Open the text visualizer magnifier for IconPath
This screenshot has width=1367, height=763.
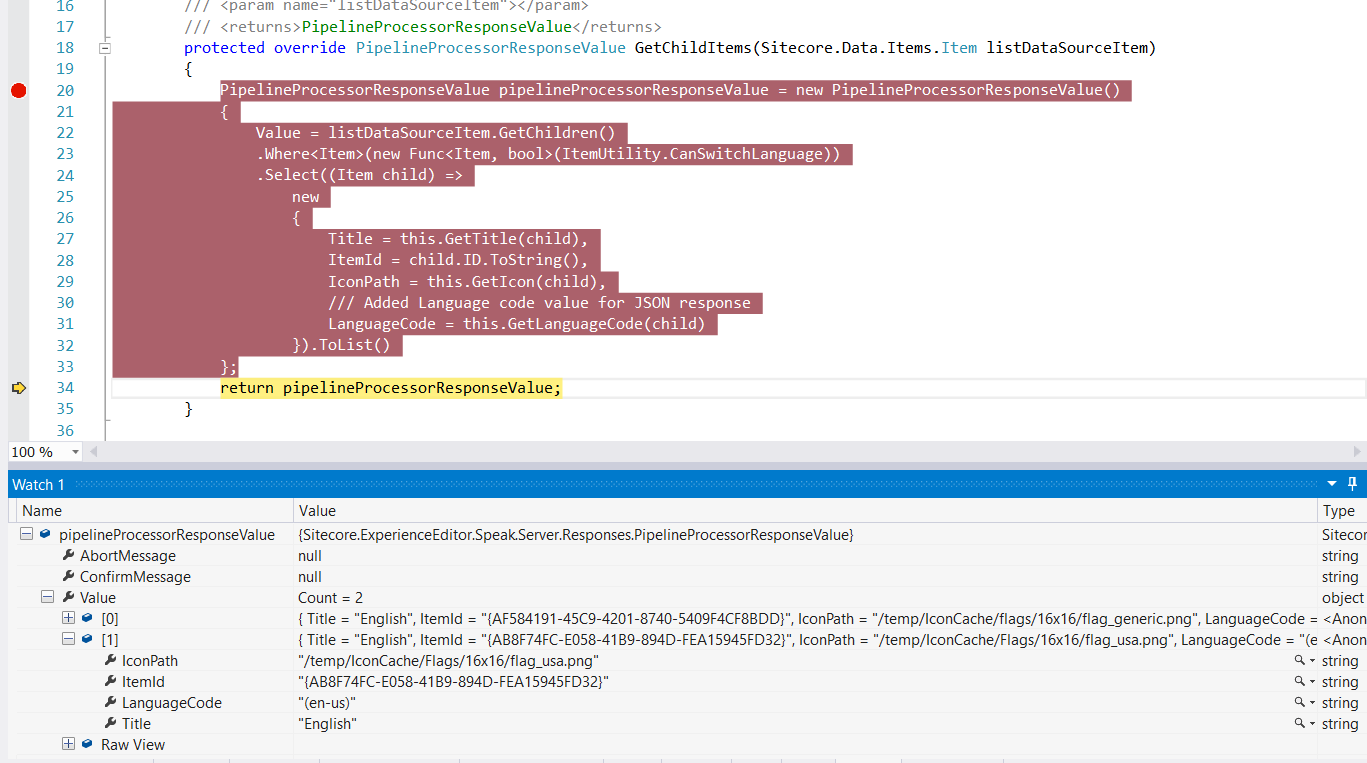(x=1300, y=661)
